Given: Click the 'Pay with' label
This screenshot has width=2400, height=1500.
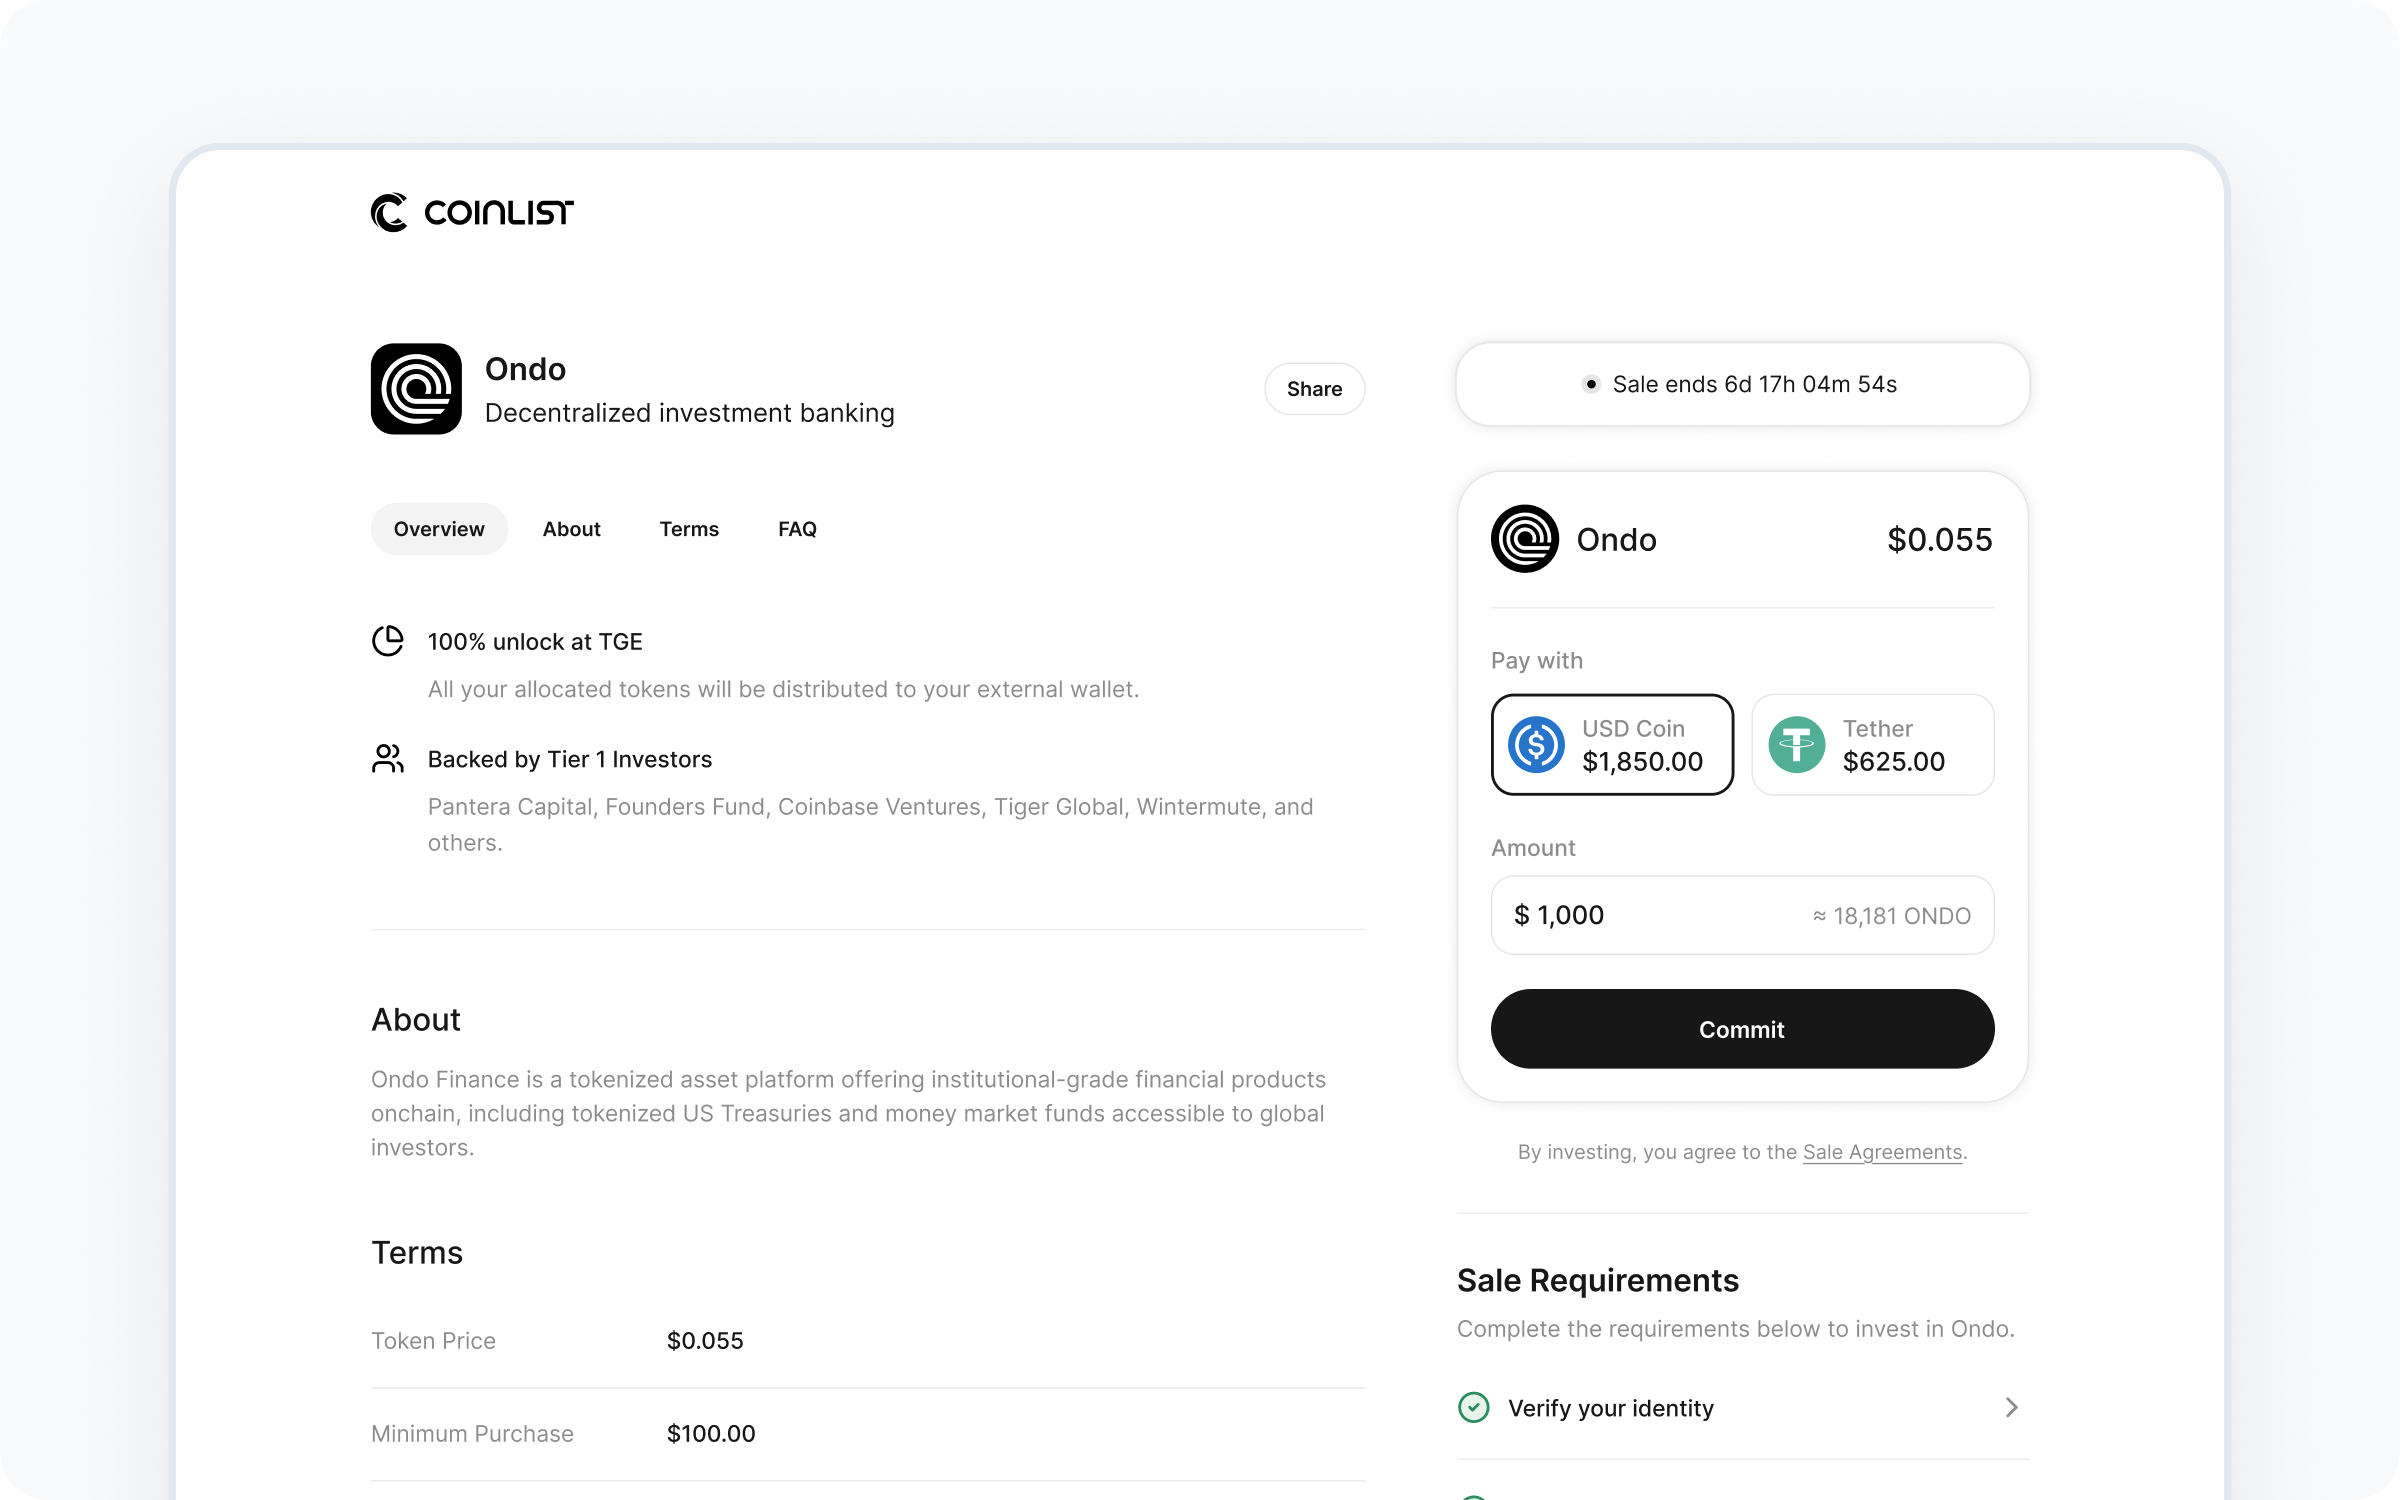Looking at the screenshot, I should click(x=1537, y=661).
